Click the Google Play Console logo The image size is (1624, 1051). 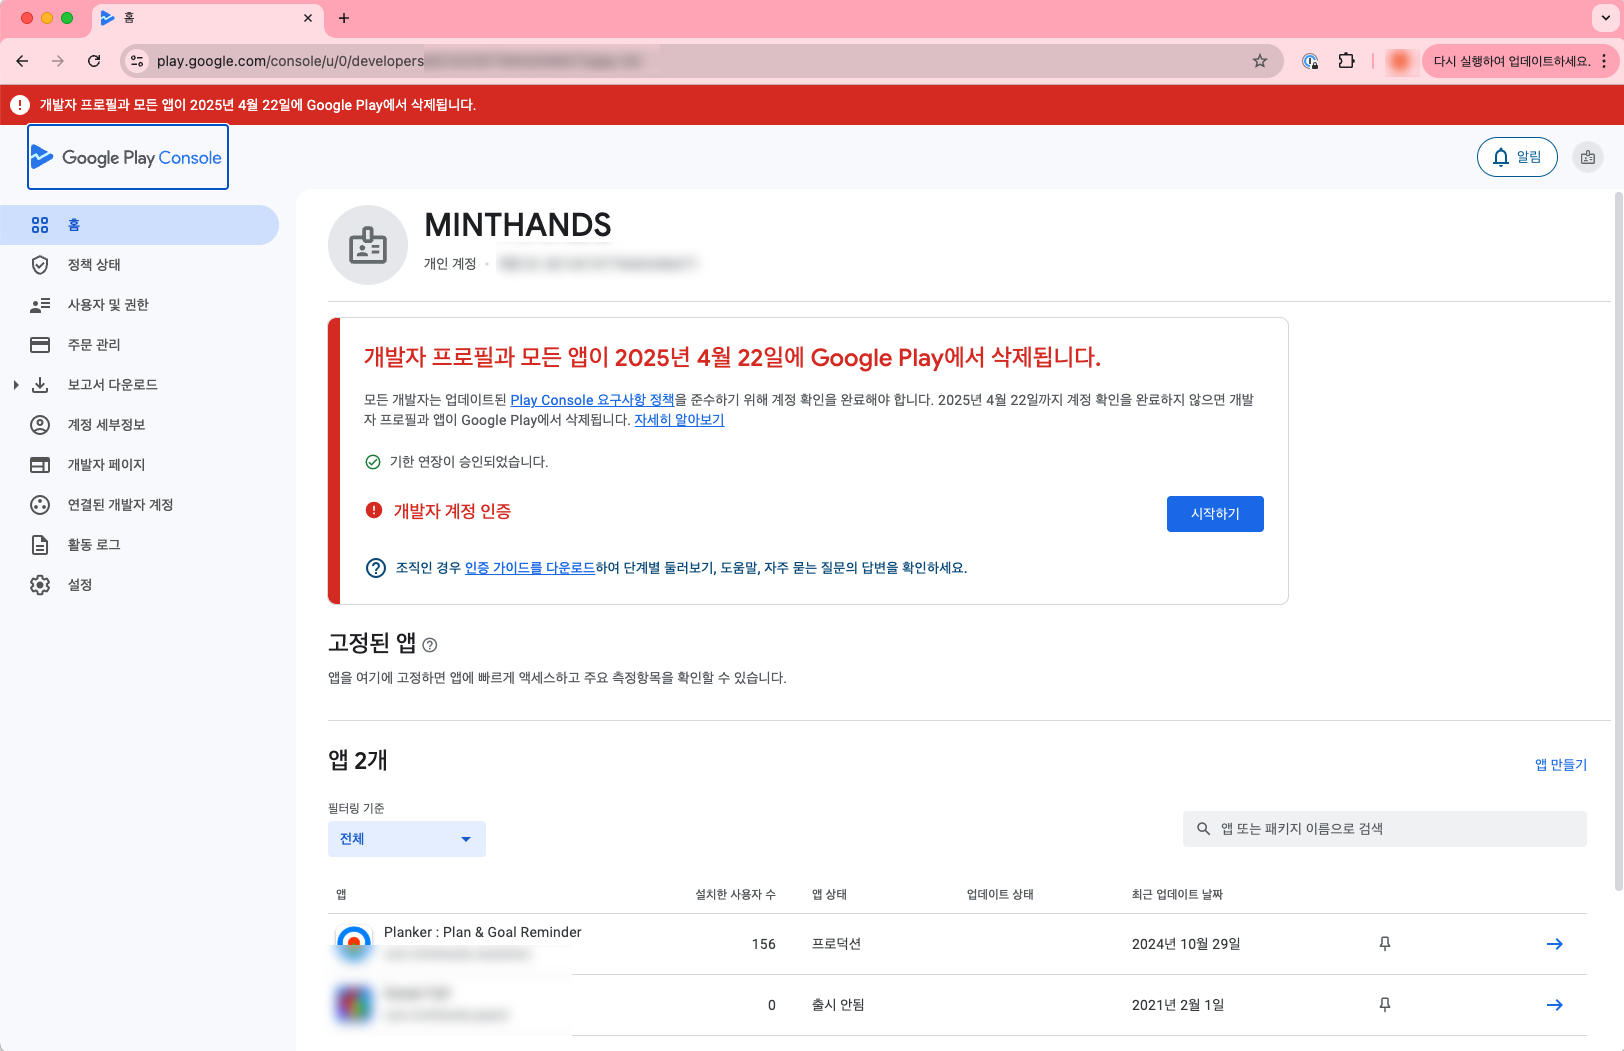[127, 157]
